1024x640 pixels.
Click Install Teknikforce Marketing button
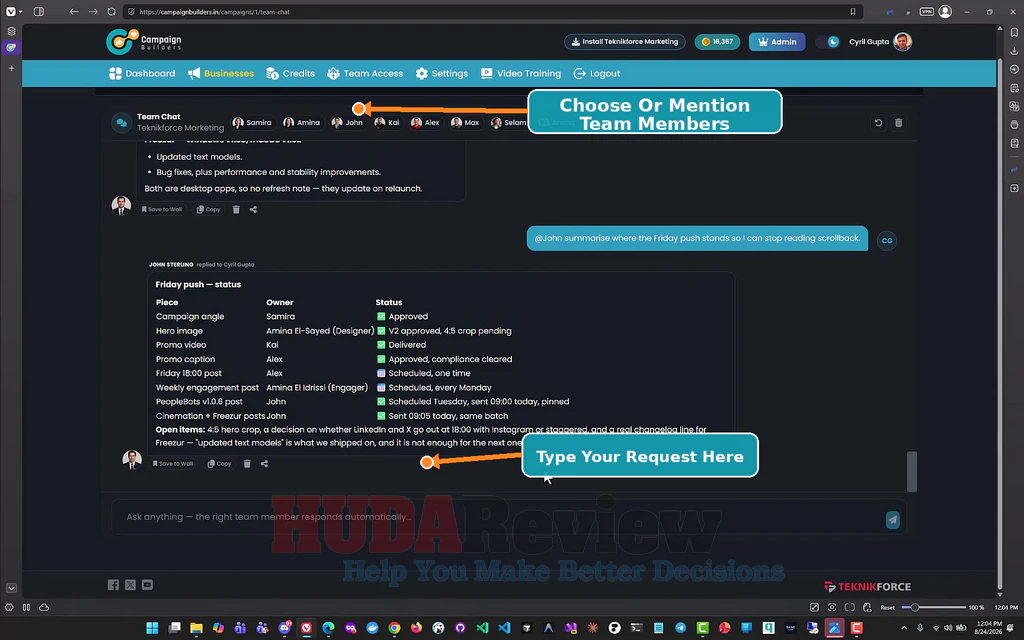(x=625, y=42)
